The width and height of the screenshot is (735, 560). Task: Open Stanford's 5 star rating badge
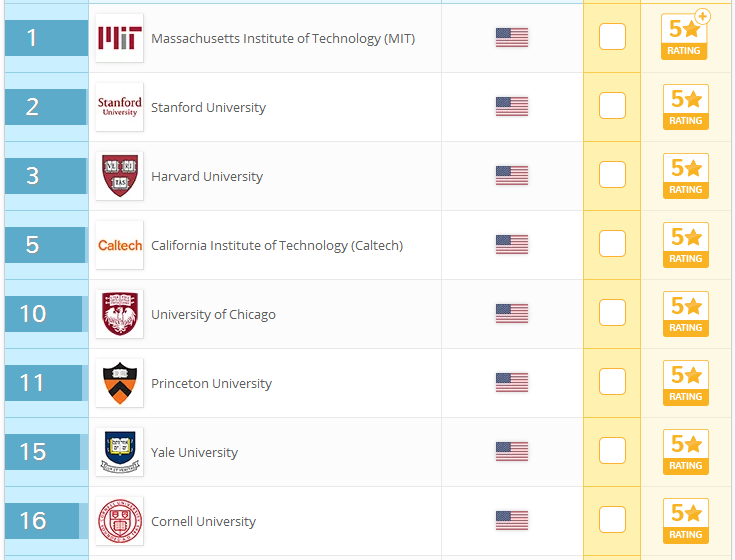pyautogui.click(x=685, y=107)
